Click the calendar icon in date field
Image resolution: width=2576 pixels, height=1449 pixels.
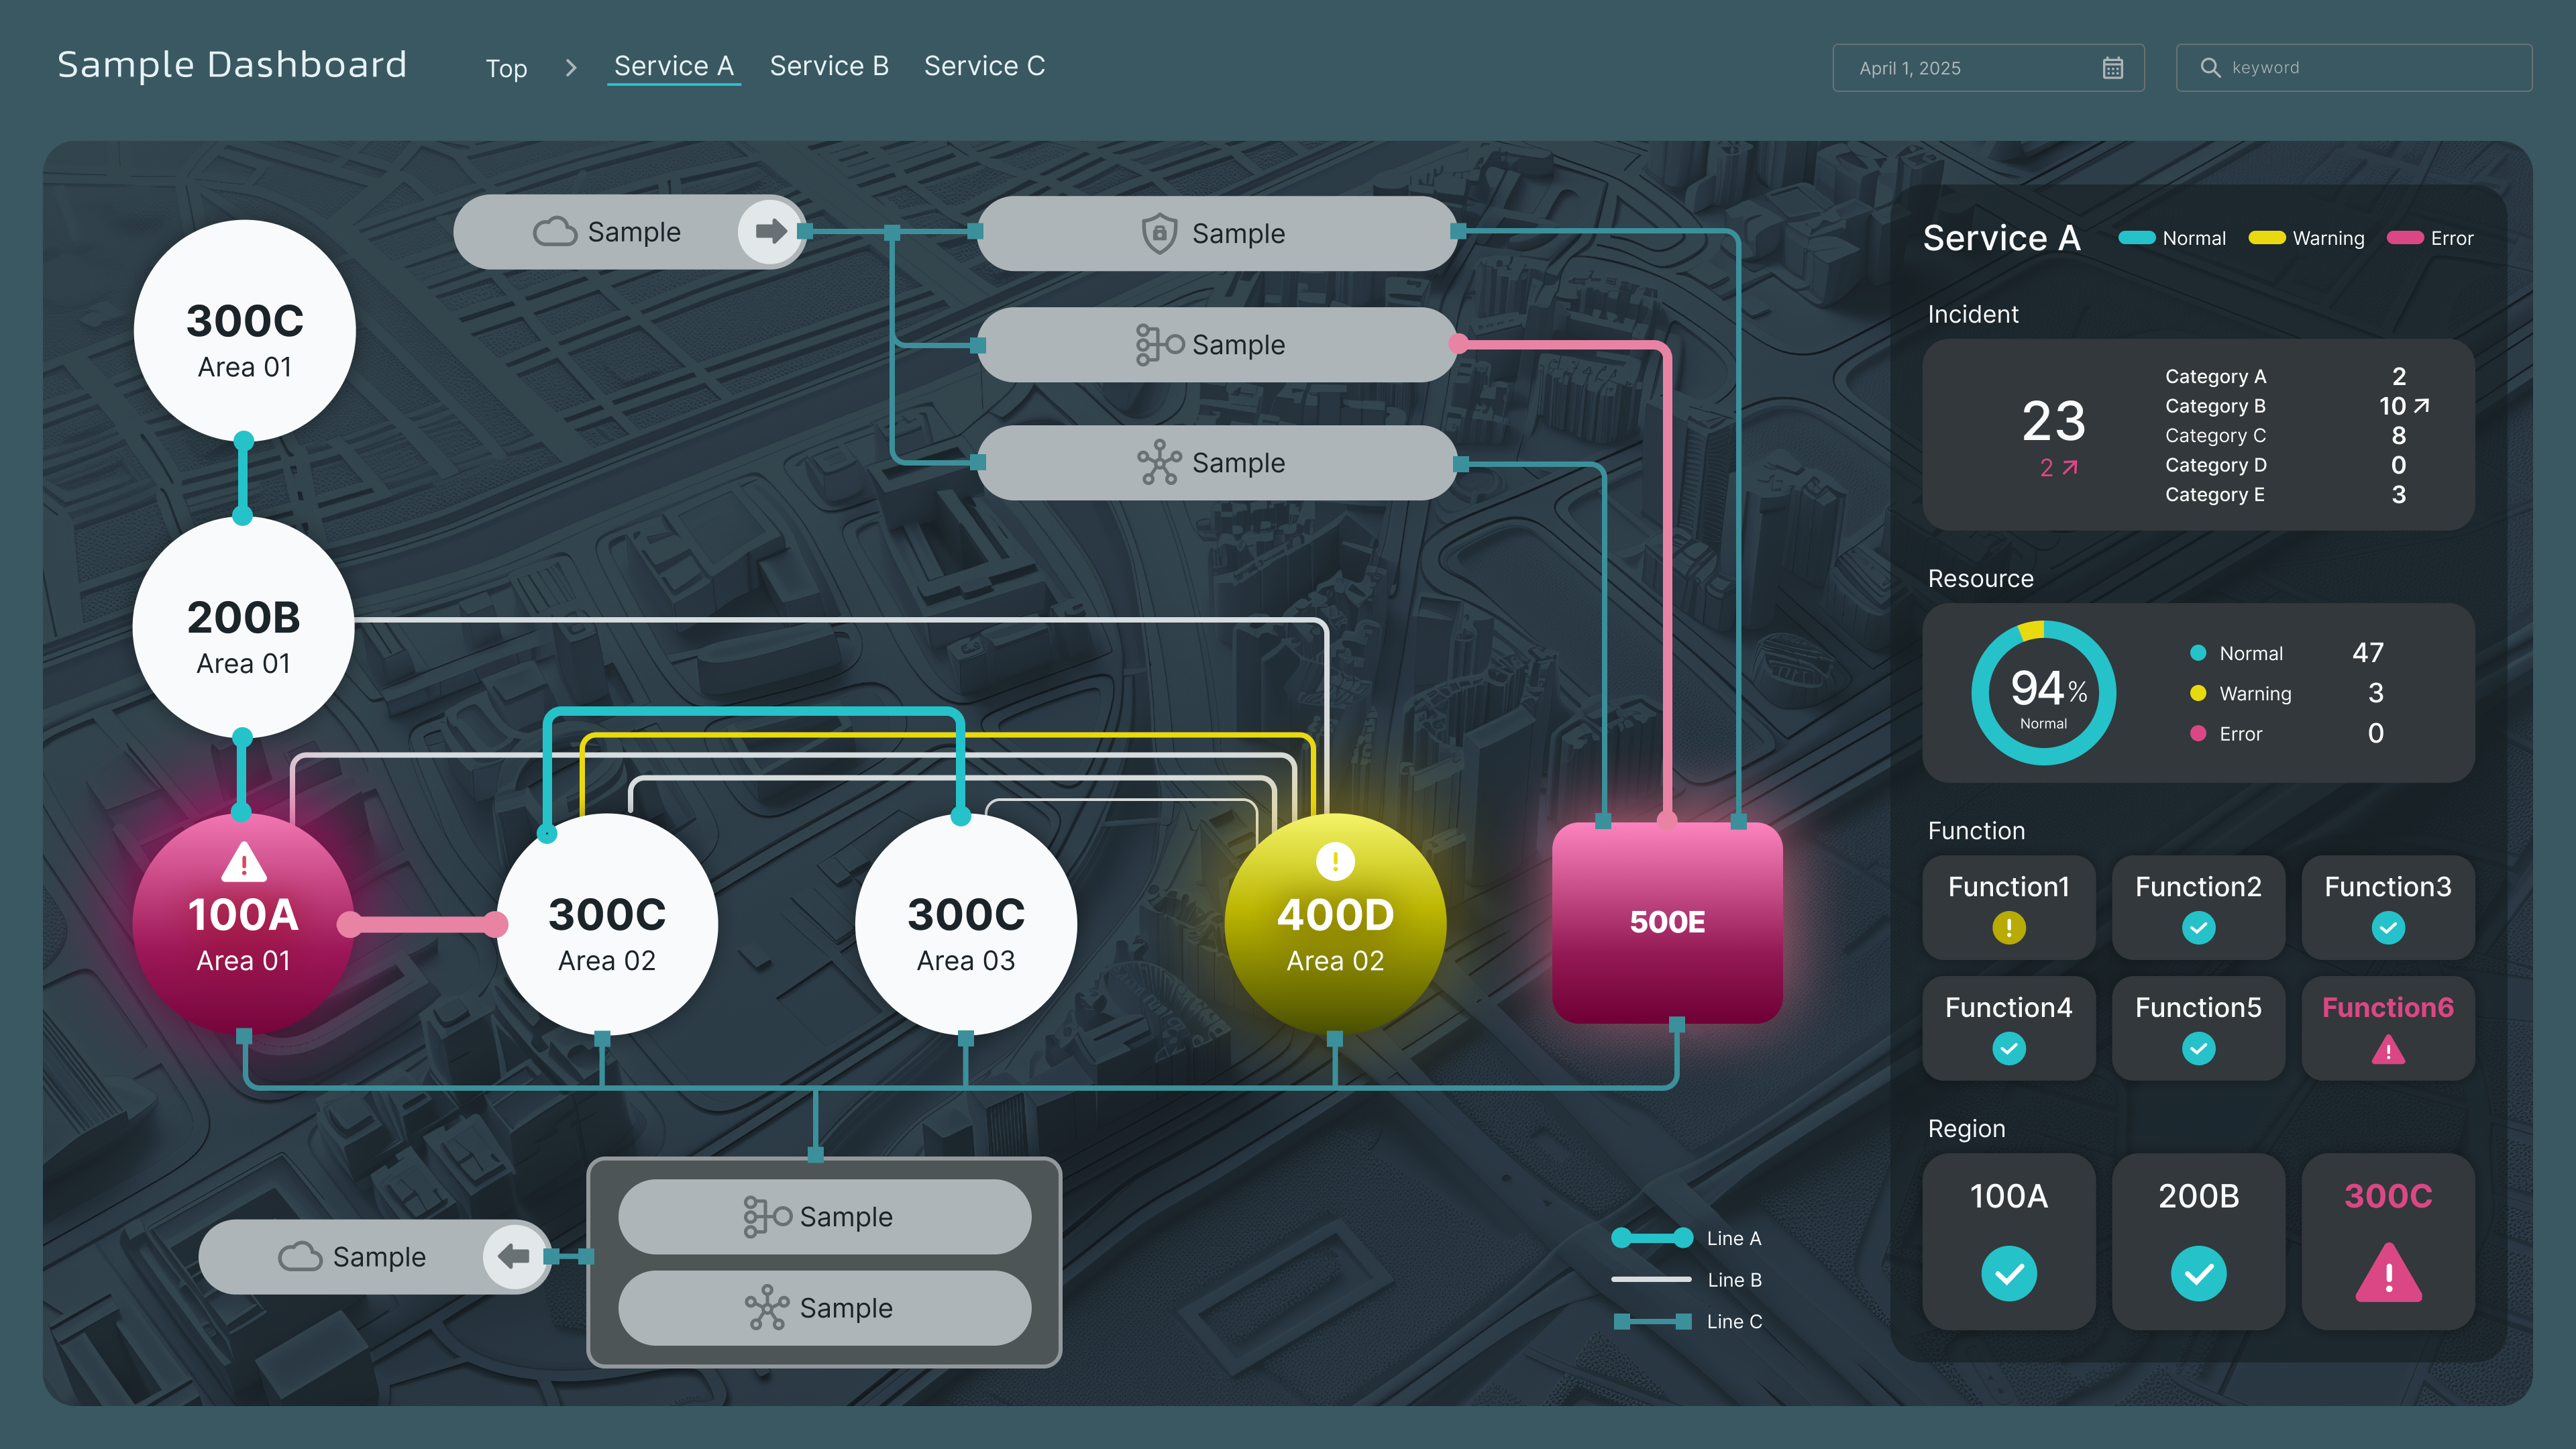pyautogui.click(x=2112, y=68)
